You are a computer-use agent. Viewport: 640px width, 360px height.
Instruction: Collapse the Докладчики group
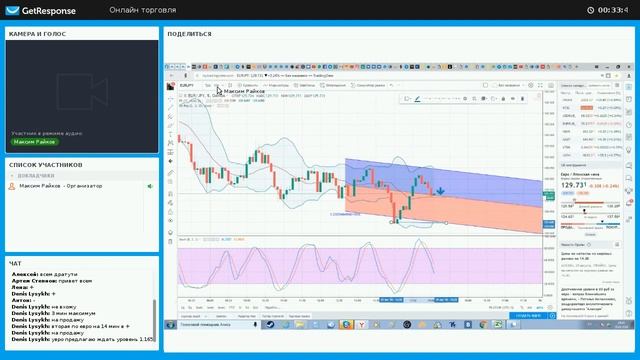pyautogui.click(x=12, y=176)
